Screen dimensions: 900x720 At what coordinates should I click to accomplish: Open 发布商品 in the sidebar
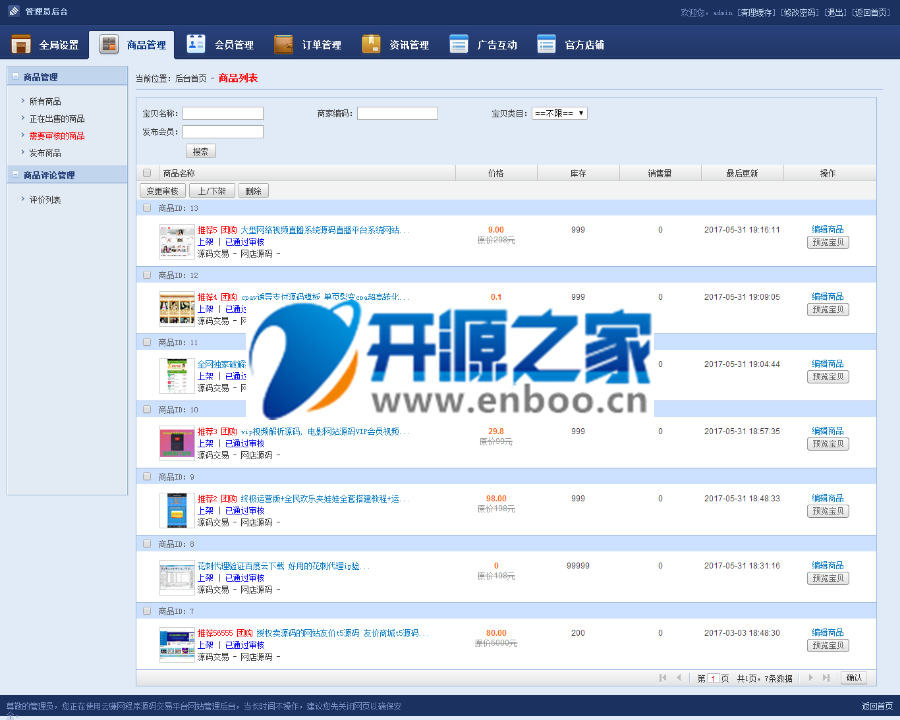[x=45, y=153]
